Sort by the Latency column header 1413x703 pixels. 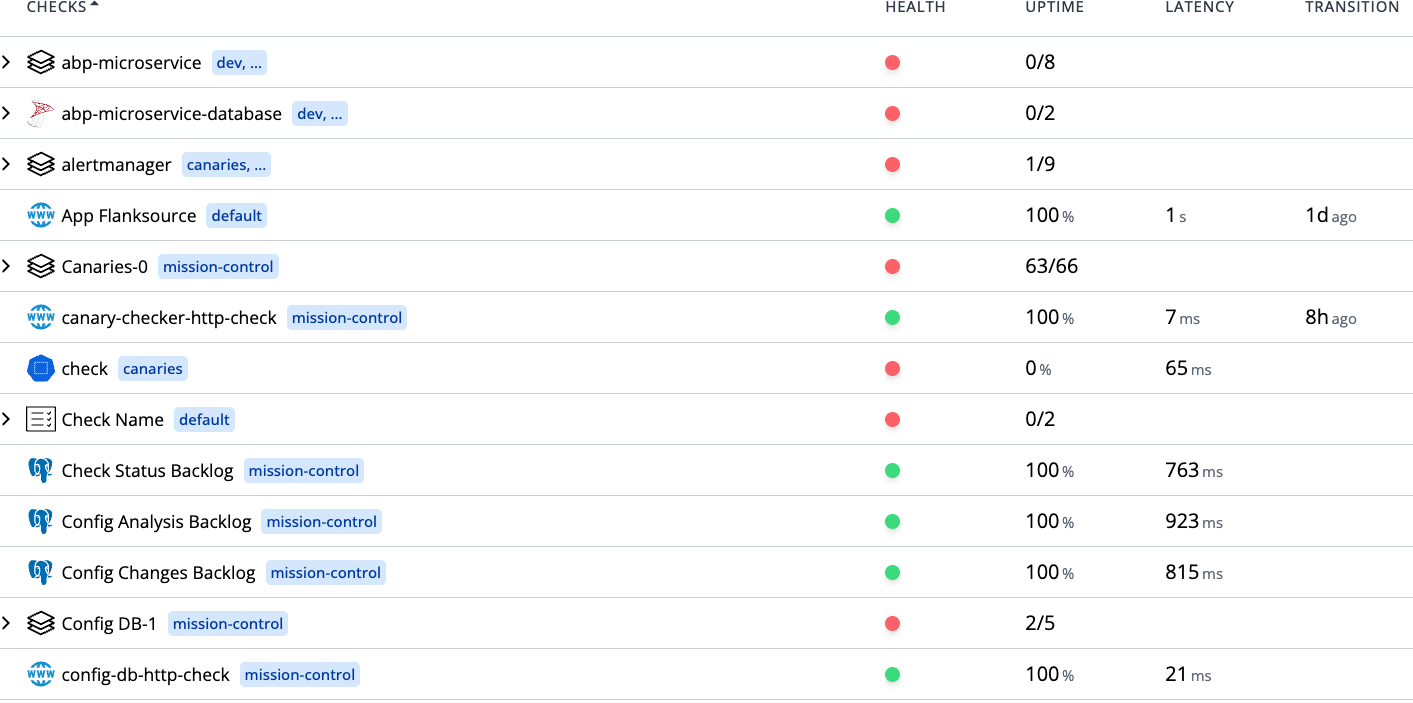pyautogui.click(x=1199, y=7)
